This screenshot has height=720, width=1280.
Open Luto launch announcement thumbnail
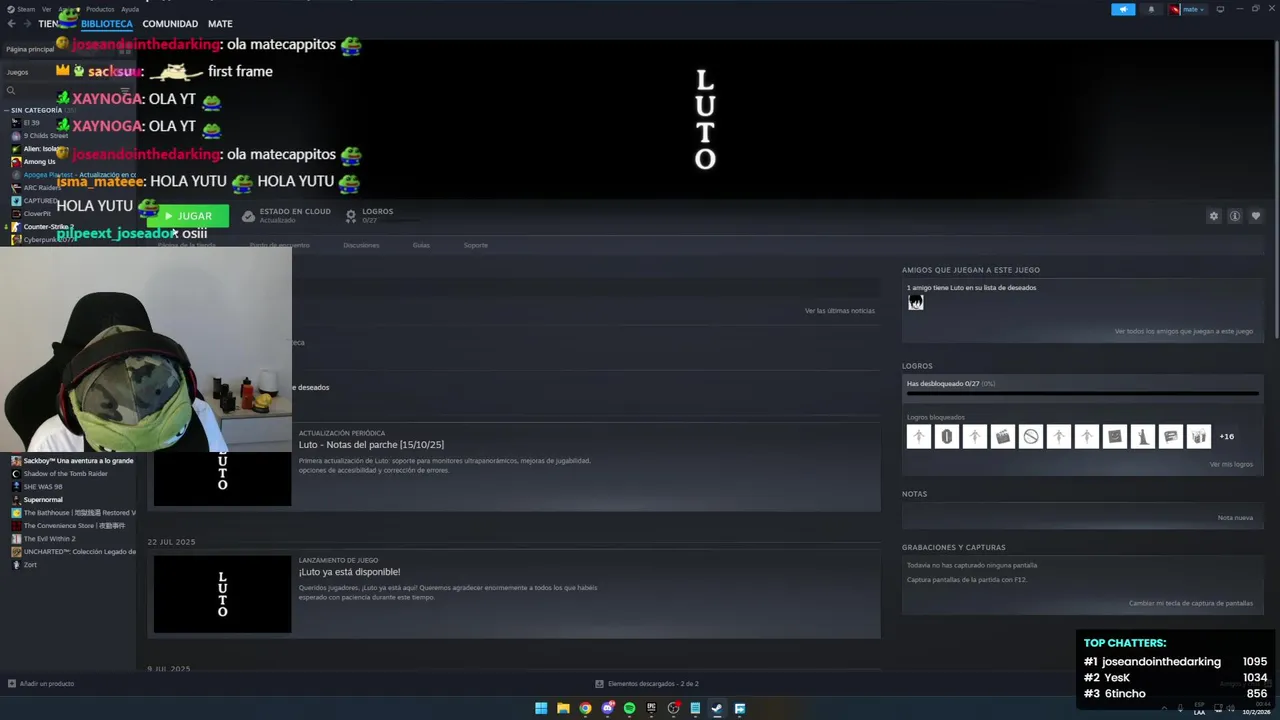click(222, 595)
